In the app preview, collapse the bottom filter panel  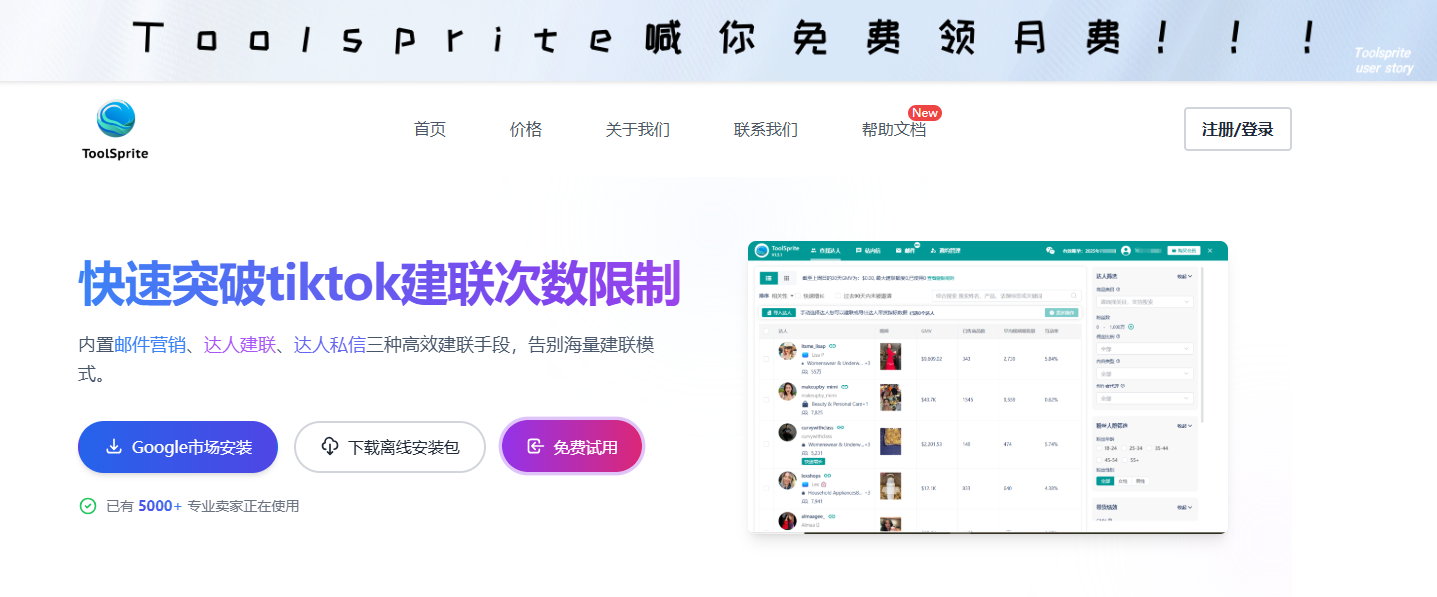tap(1184, 507)
